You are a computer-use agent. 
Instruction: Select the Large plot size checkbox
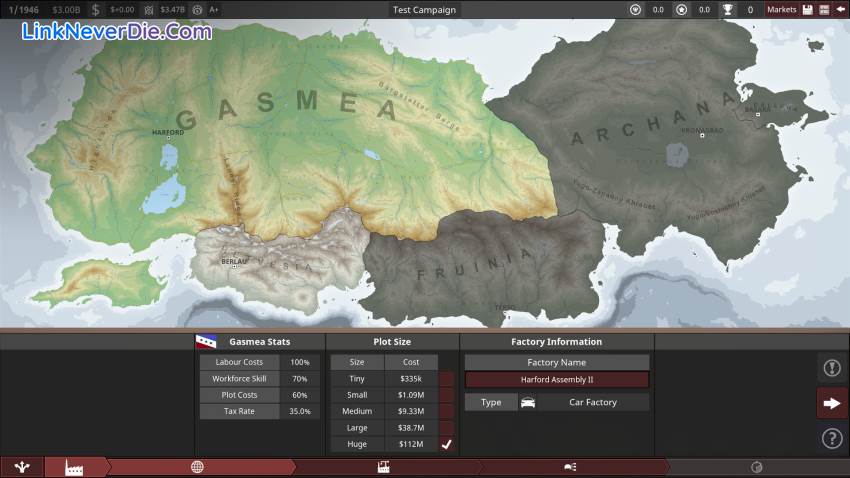447,428
